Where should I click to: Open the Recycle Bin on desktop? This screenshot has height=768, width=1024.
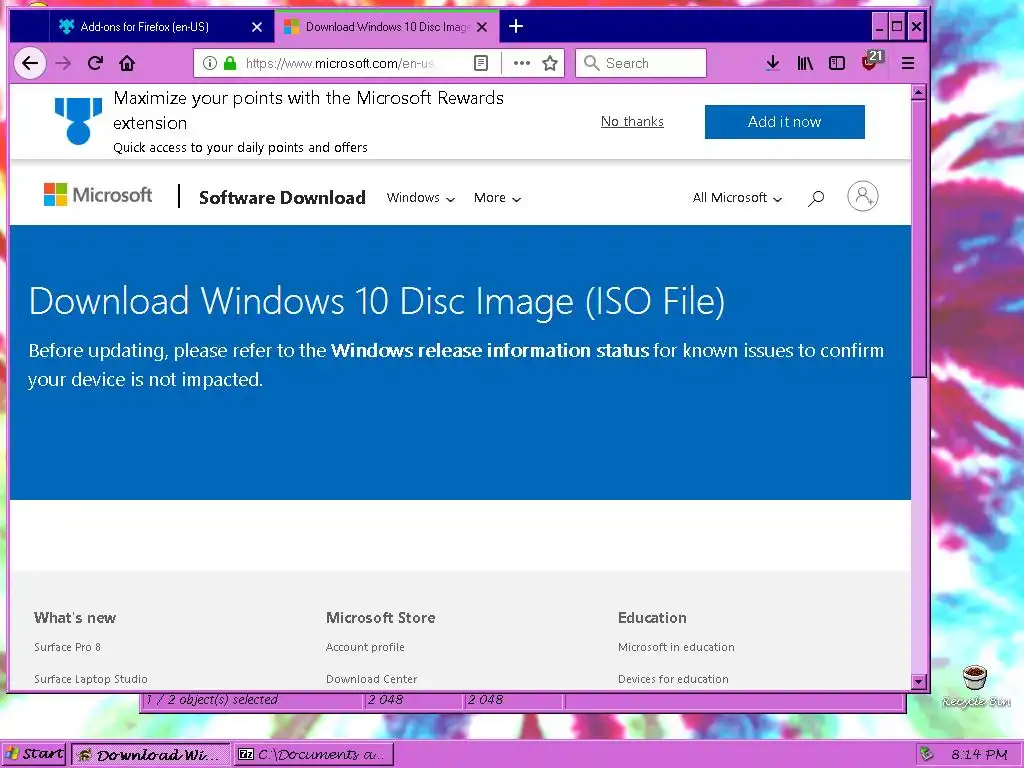(976, 686)
